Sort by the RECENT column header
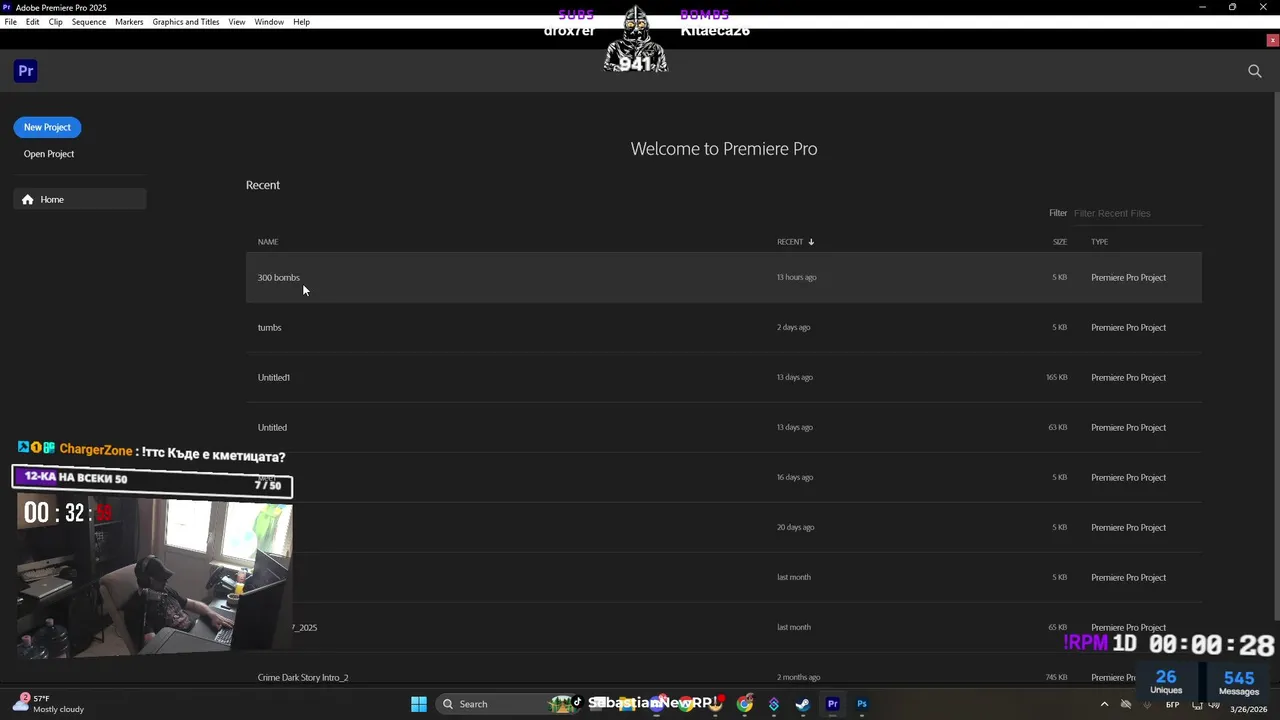Screen dimensions: 1280x720 click(790, 242)
